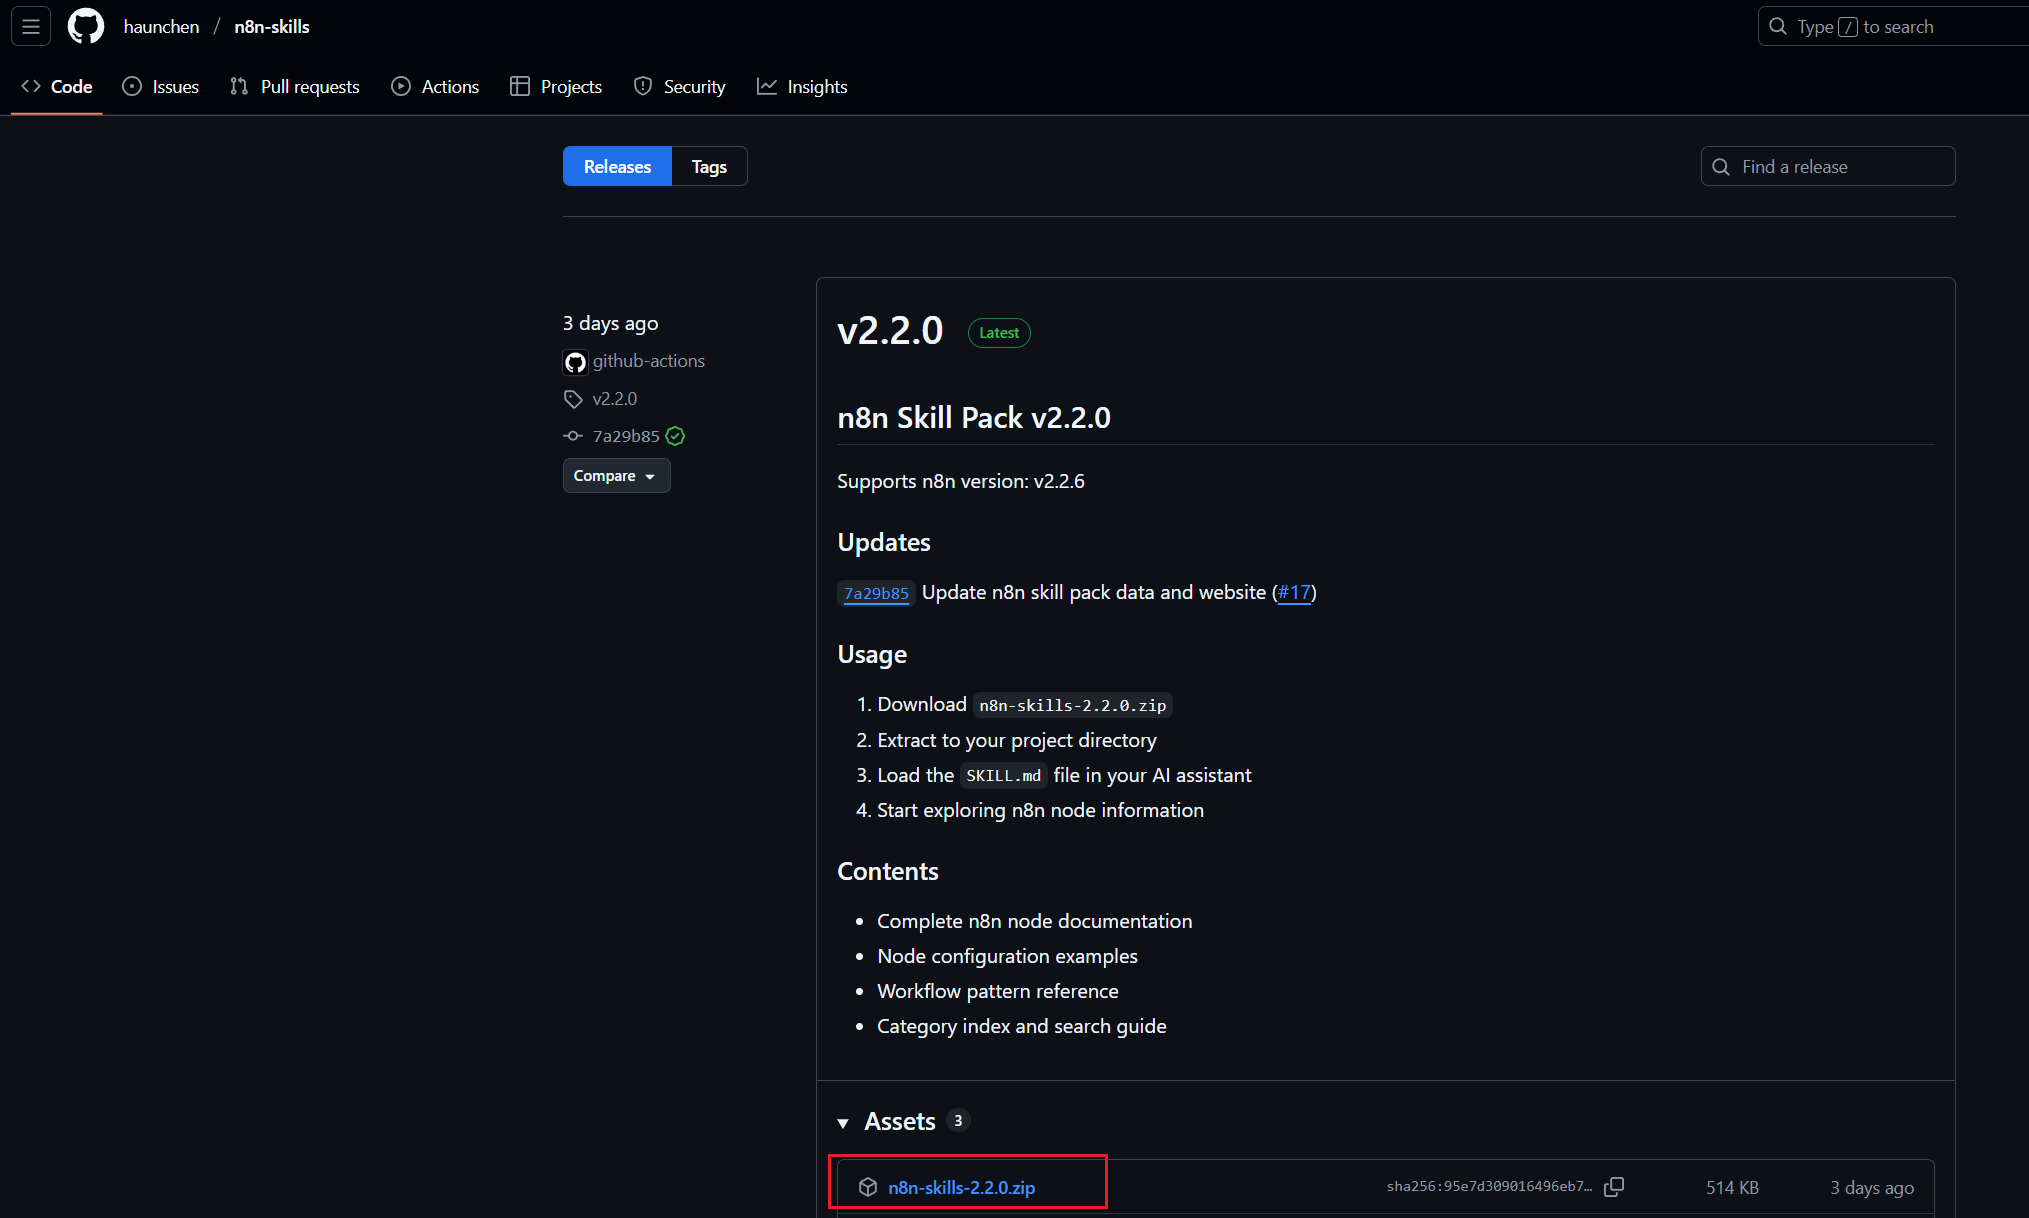Click the search magnifier in the top bar
Screen dimensions: 2029x1218
(x=1778, y=27)
